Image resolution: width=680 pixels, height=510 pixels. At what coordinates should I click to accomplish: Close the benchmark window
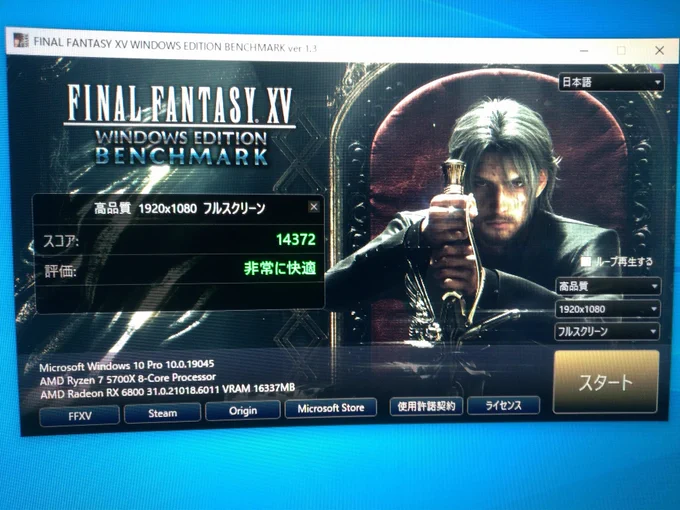click(660, 50)
